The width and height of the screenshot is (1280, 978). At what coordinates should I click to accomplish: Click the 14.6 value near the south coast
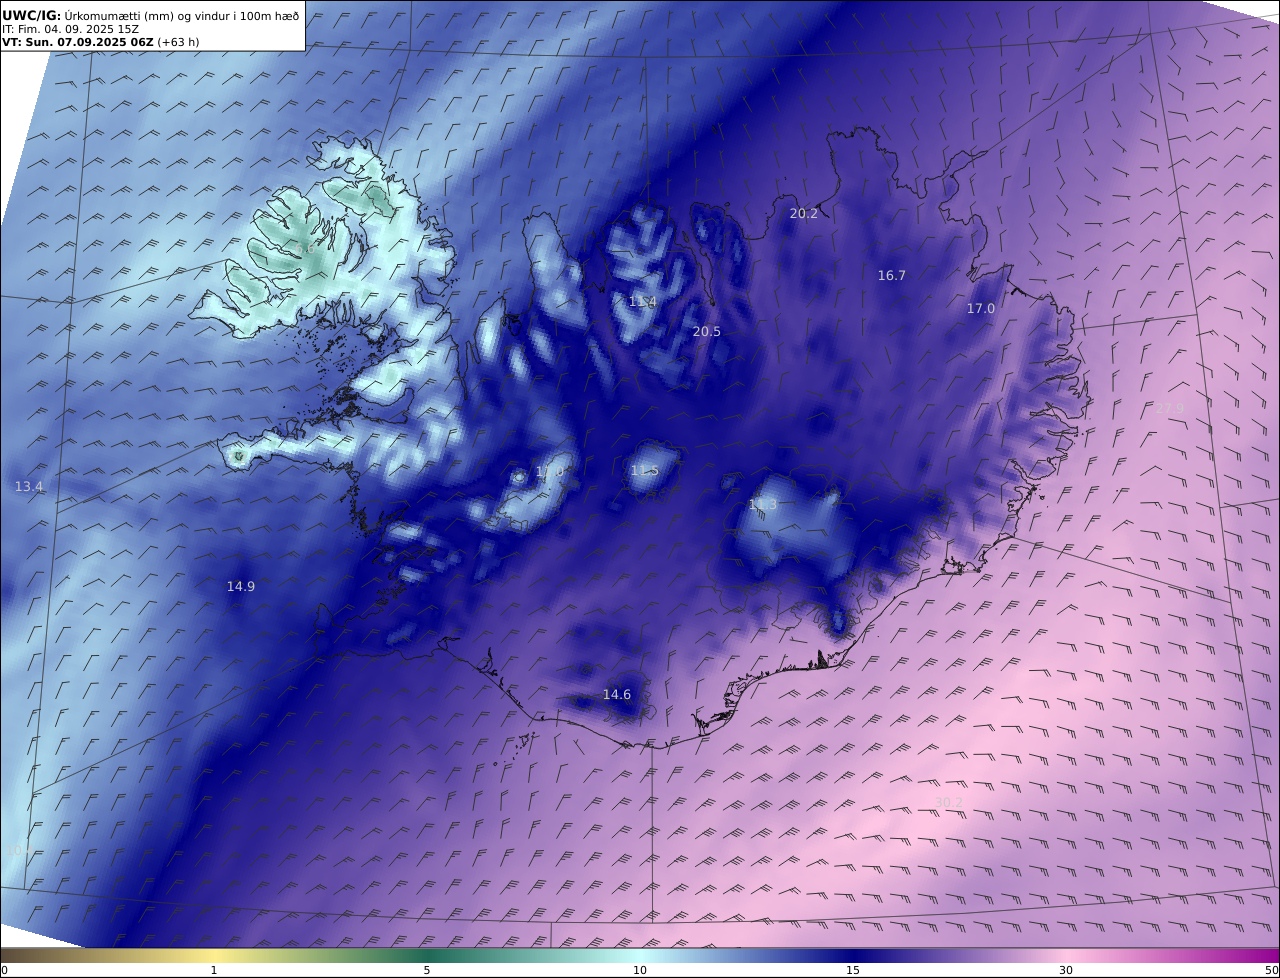617,694
